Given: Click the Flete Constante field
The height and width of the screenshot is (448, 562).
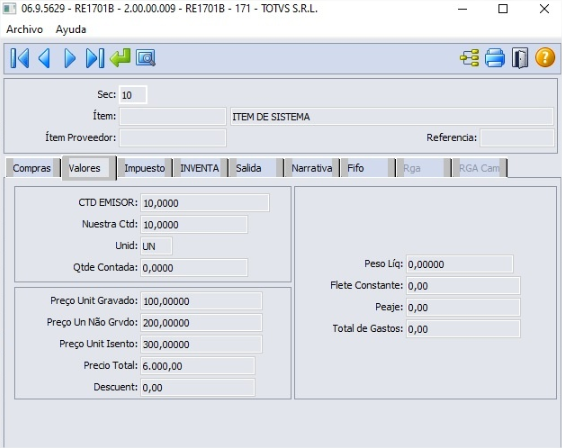Looking at the screenshot, I should (x=463, y=285).
